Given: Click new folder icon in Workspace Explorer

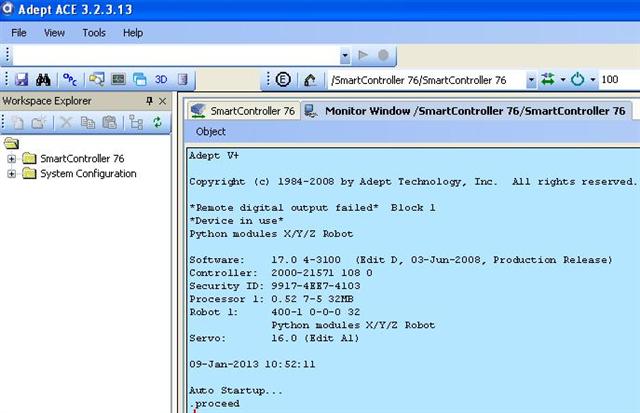Looking at the screenshot, I should coord(39,122).
